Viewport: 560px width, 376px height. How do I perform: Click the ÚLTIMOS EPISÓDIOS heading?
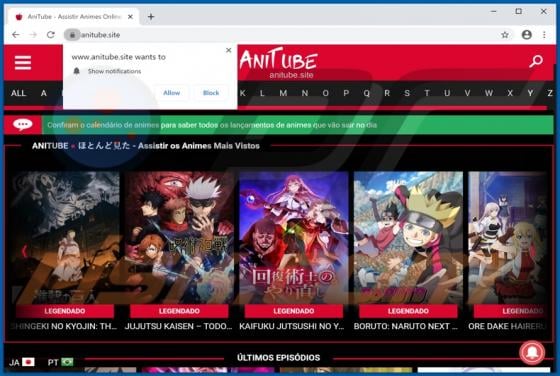pos(279,358)
